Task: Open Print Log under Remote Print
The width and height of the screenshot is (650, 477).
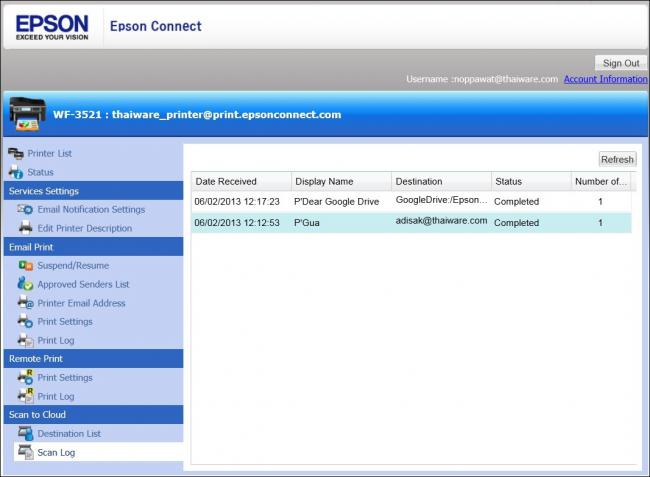Action: [56, 396]
